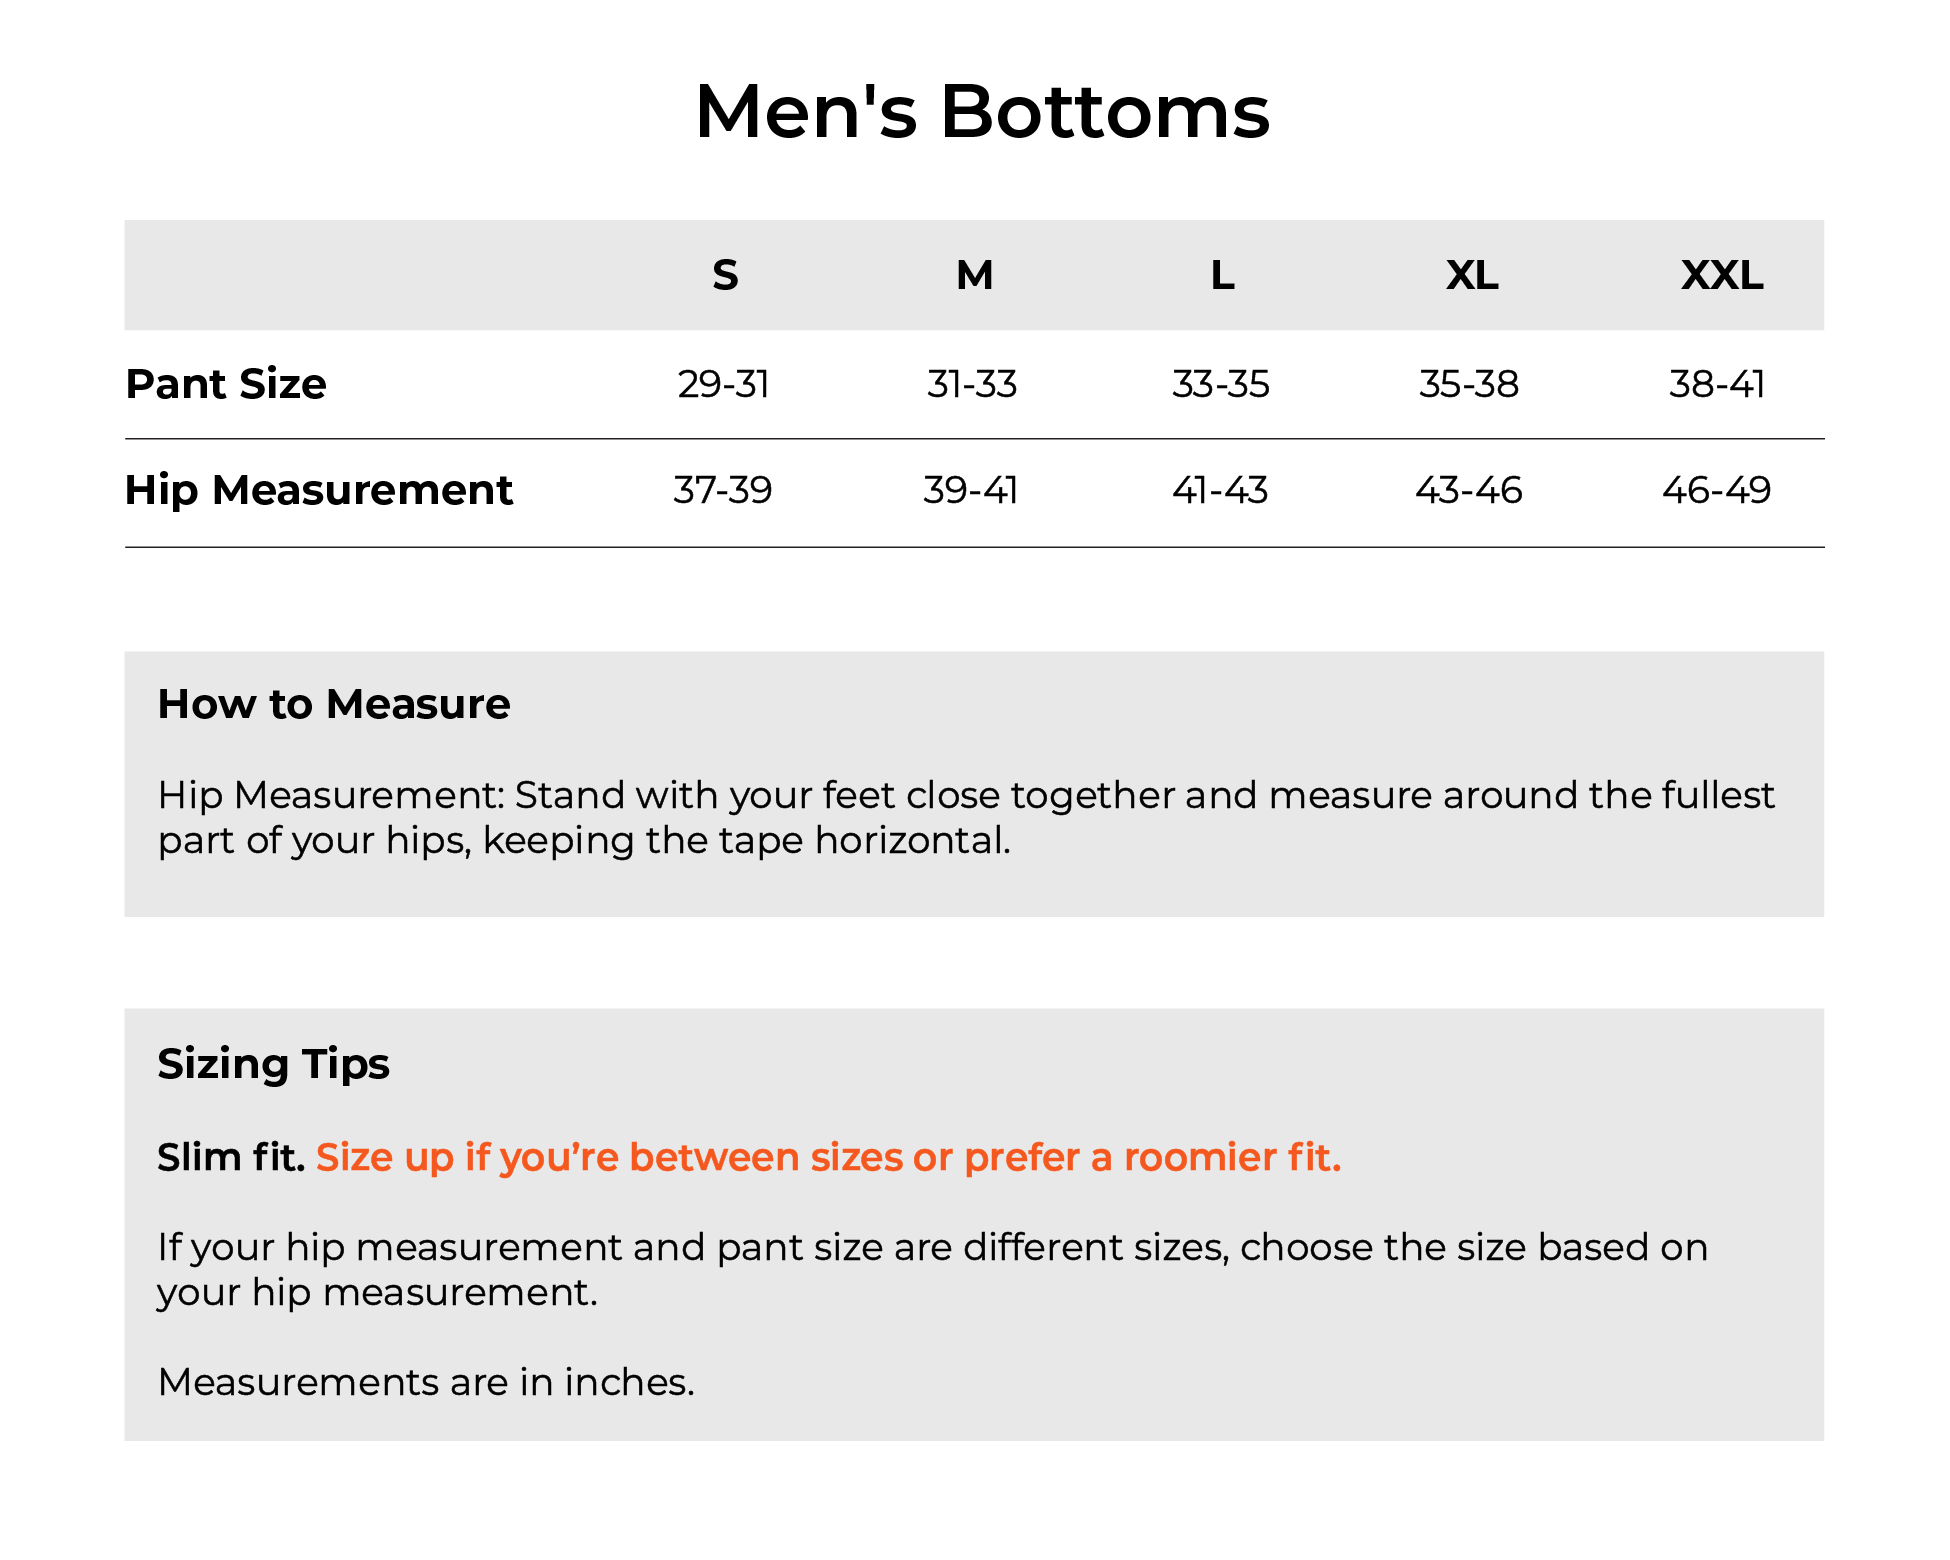
Task: Click the 29-31 pant size cell
Action: 723,384
